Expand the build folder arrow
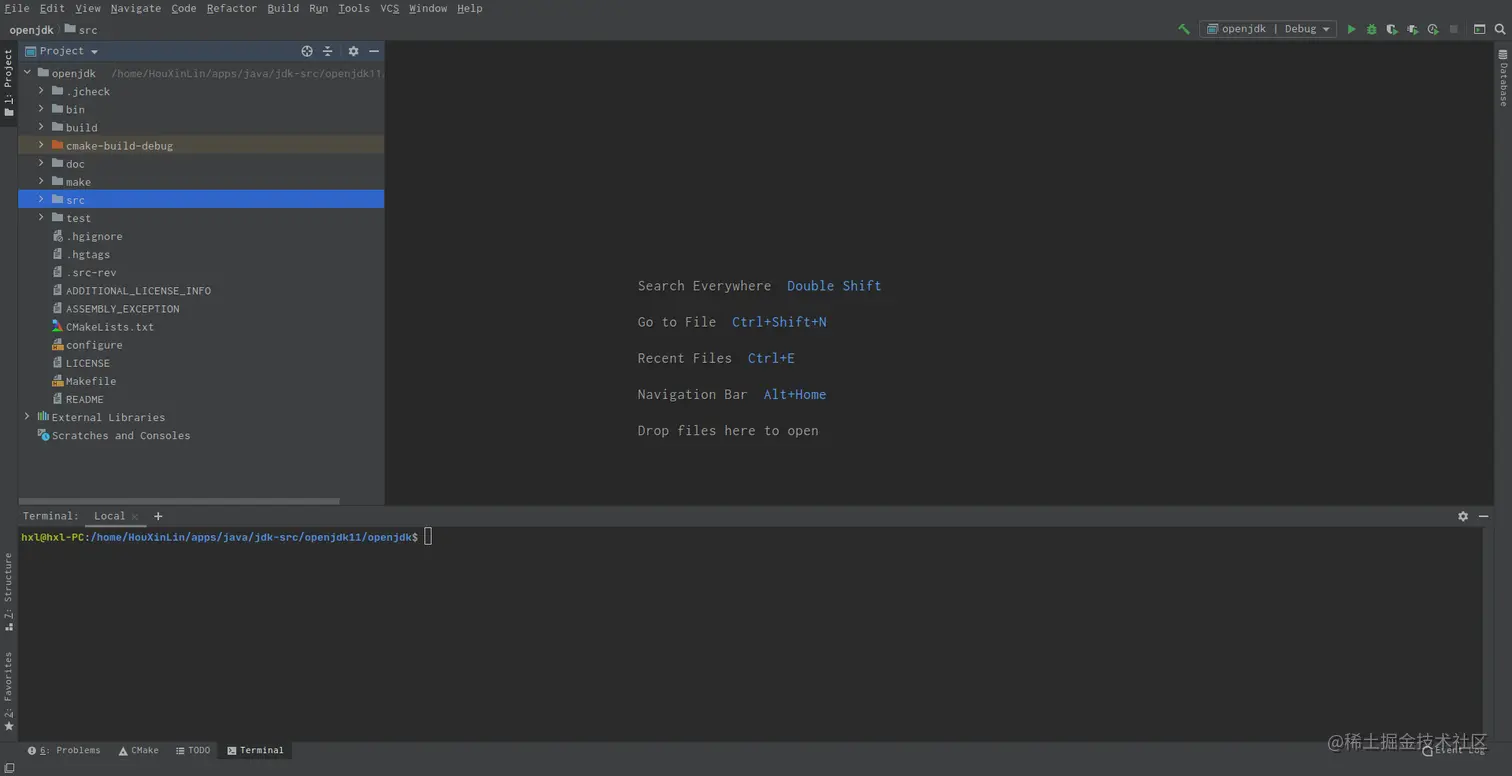The width and height of the screenshot is (1512, 776). pos(41,127)
